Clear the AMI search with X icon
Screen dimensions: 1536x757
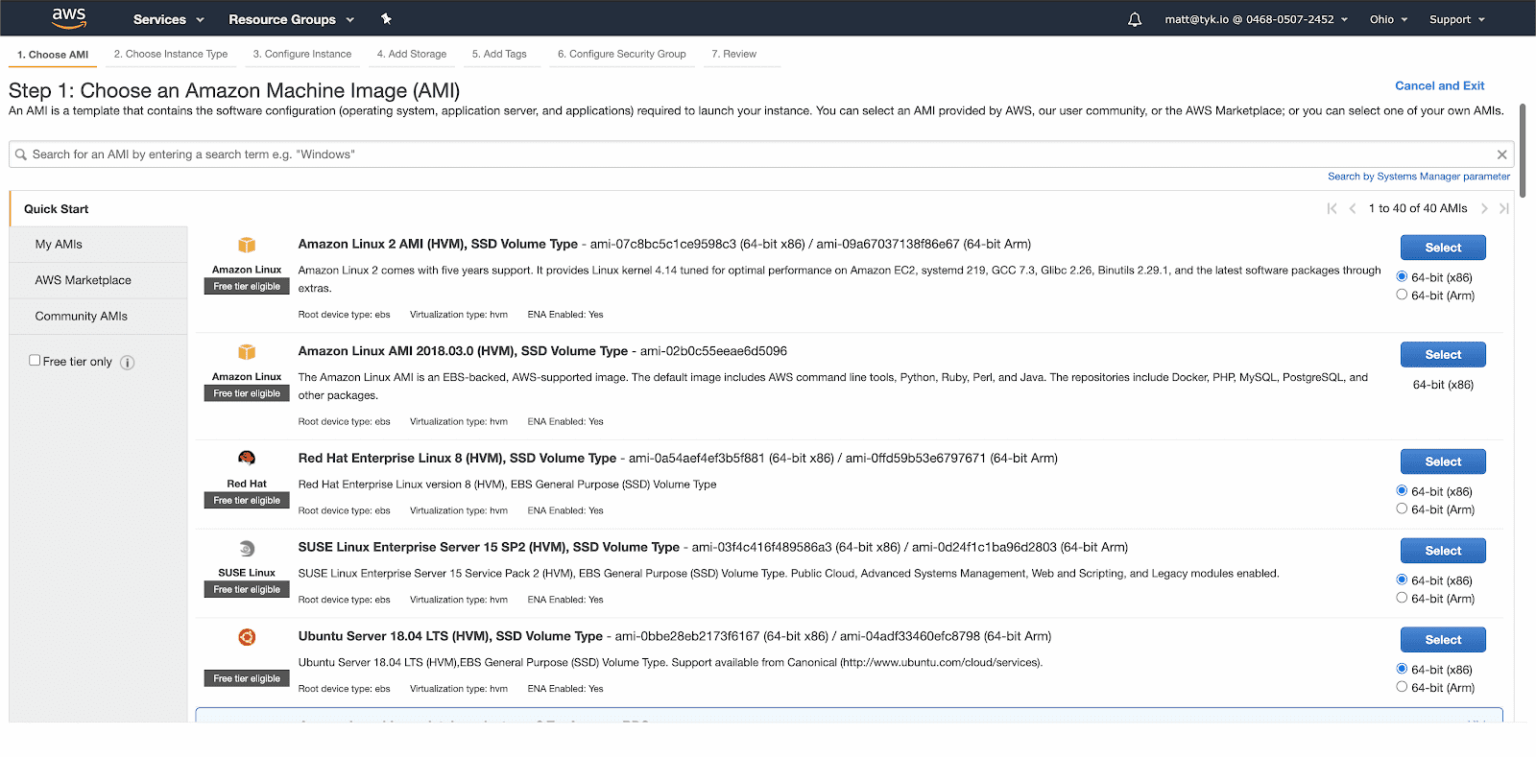click(x=1501, y=154)
